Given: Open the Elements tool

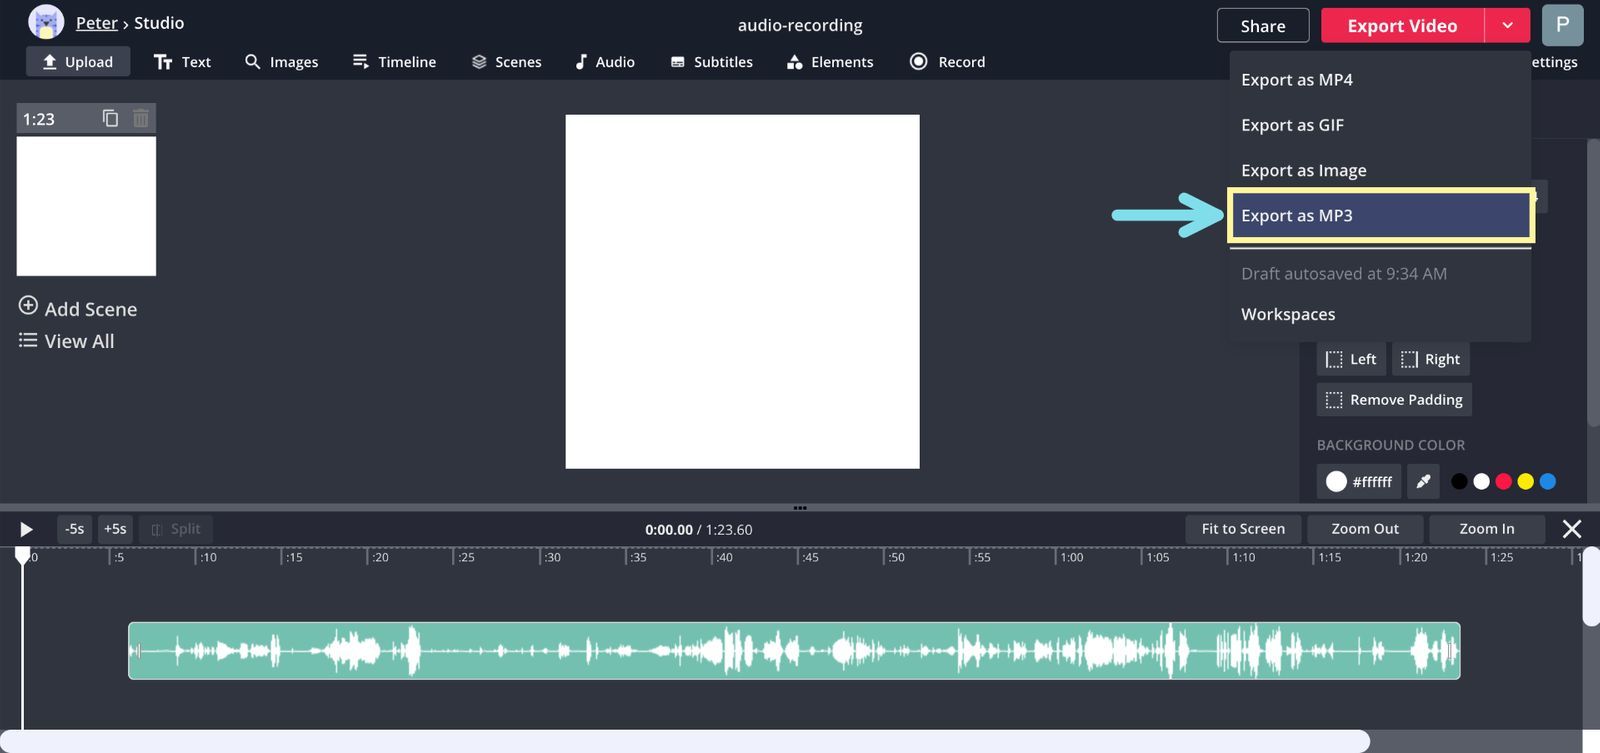Looking at the screenshot, I should 830,62.
